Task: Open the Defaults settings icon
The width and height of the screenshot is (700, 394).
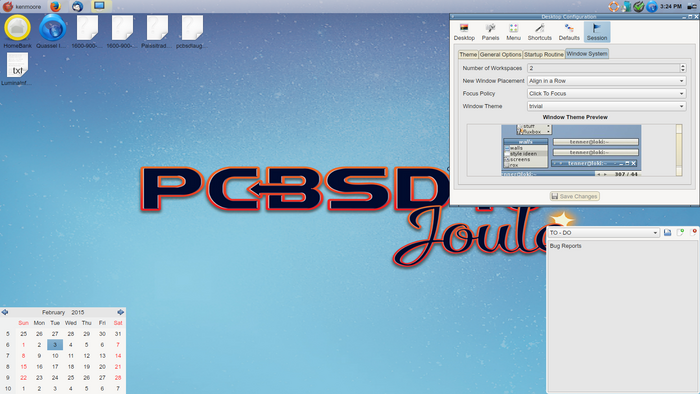Action: (569, 32)
